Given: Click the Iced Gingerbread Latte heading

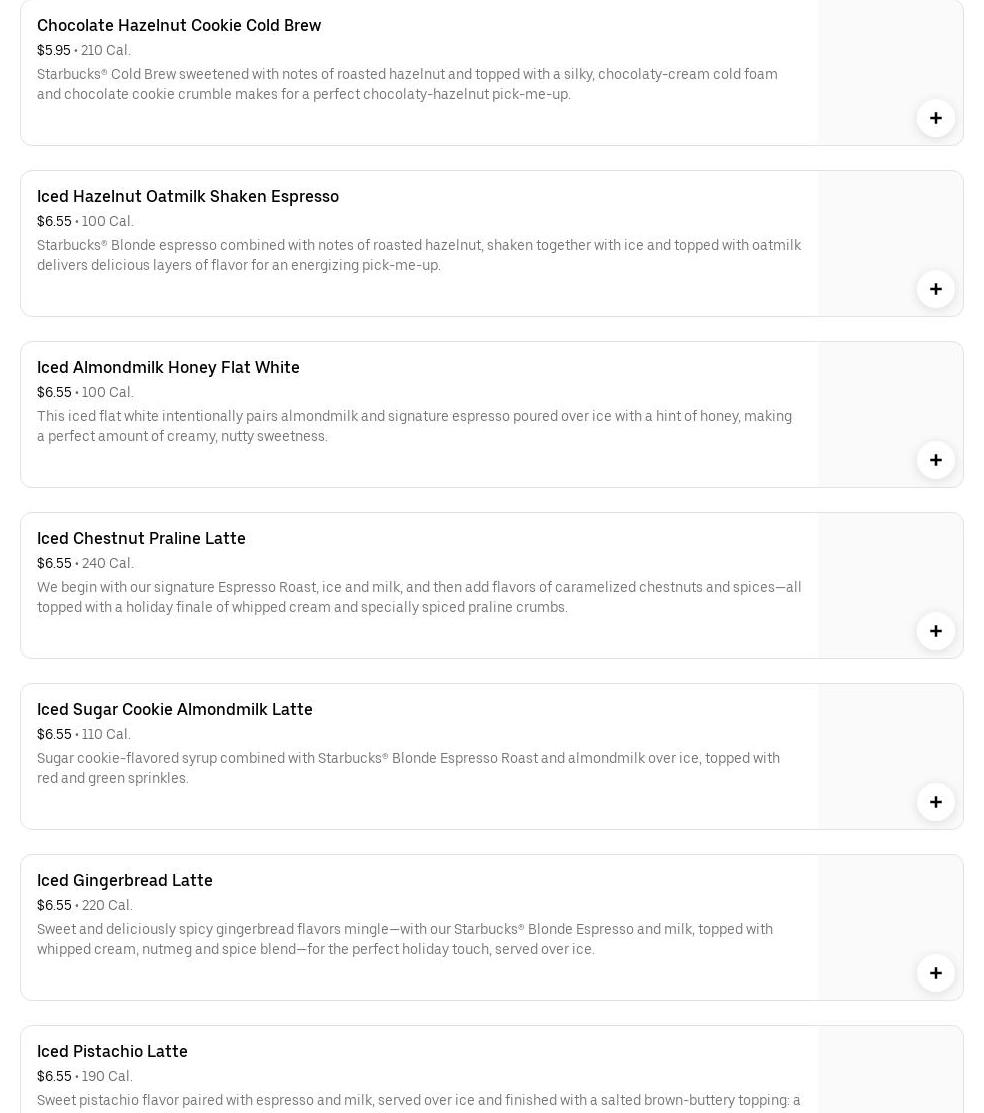Looking at the screenshot, I should point(125,880).
